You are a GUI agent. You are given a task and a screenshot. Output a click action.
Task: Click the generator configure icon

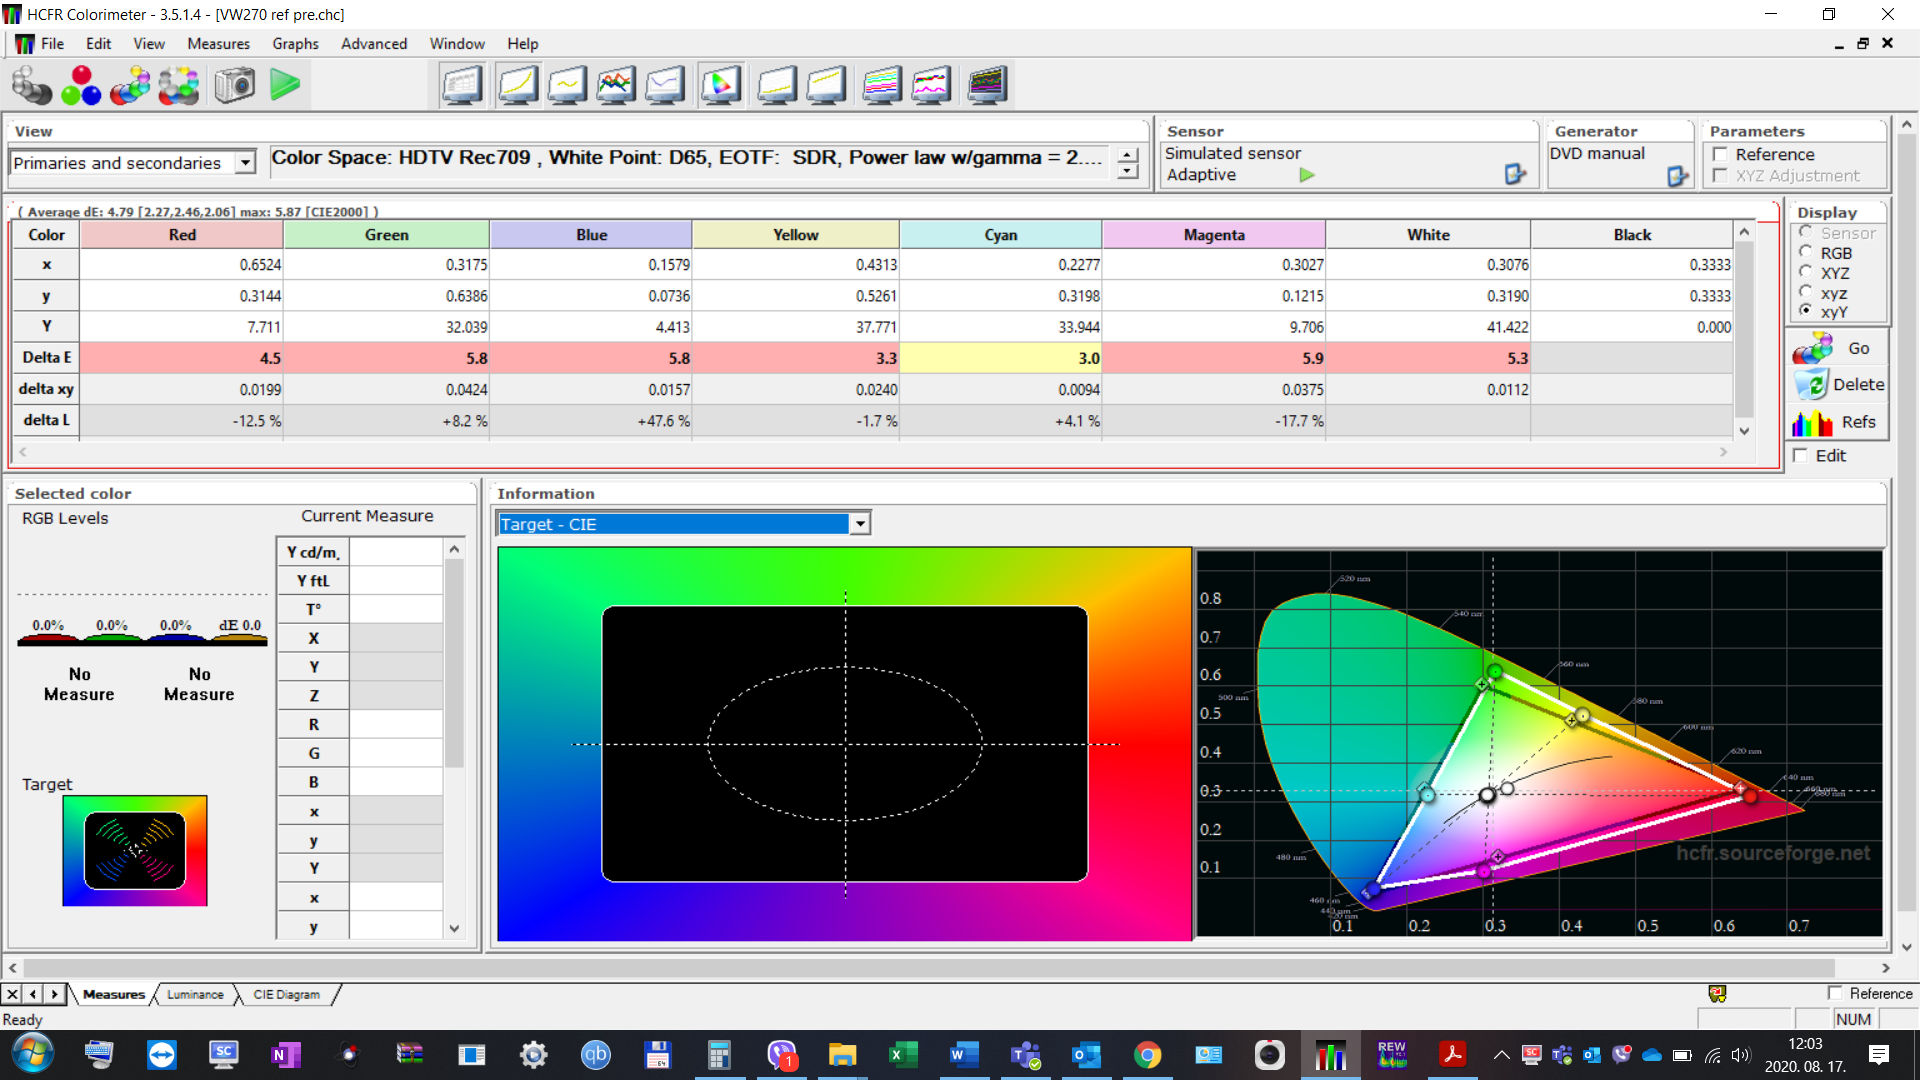1677,176
